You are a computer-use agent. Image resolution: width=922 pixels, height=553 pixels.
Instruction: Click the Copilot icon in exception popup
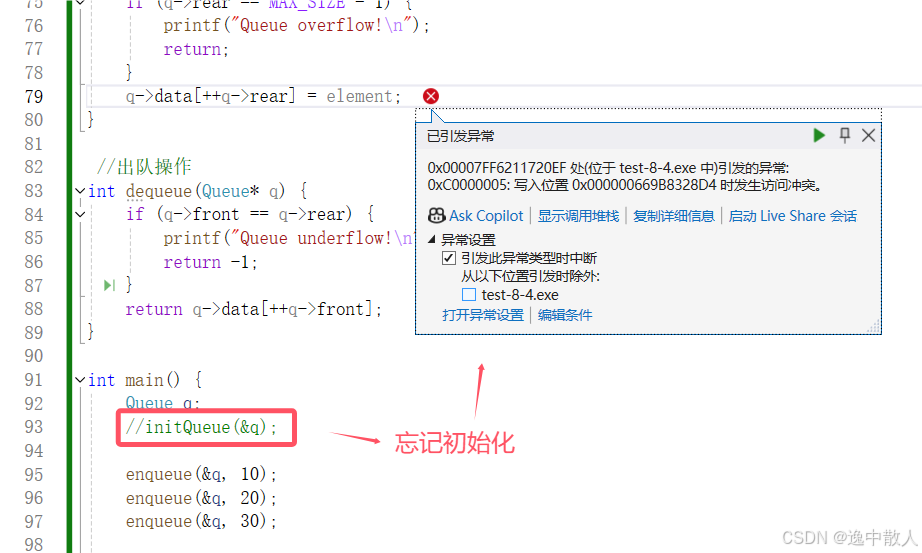click(x=436, y=216)
